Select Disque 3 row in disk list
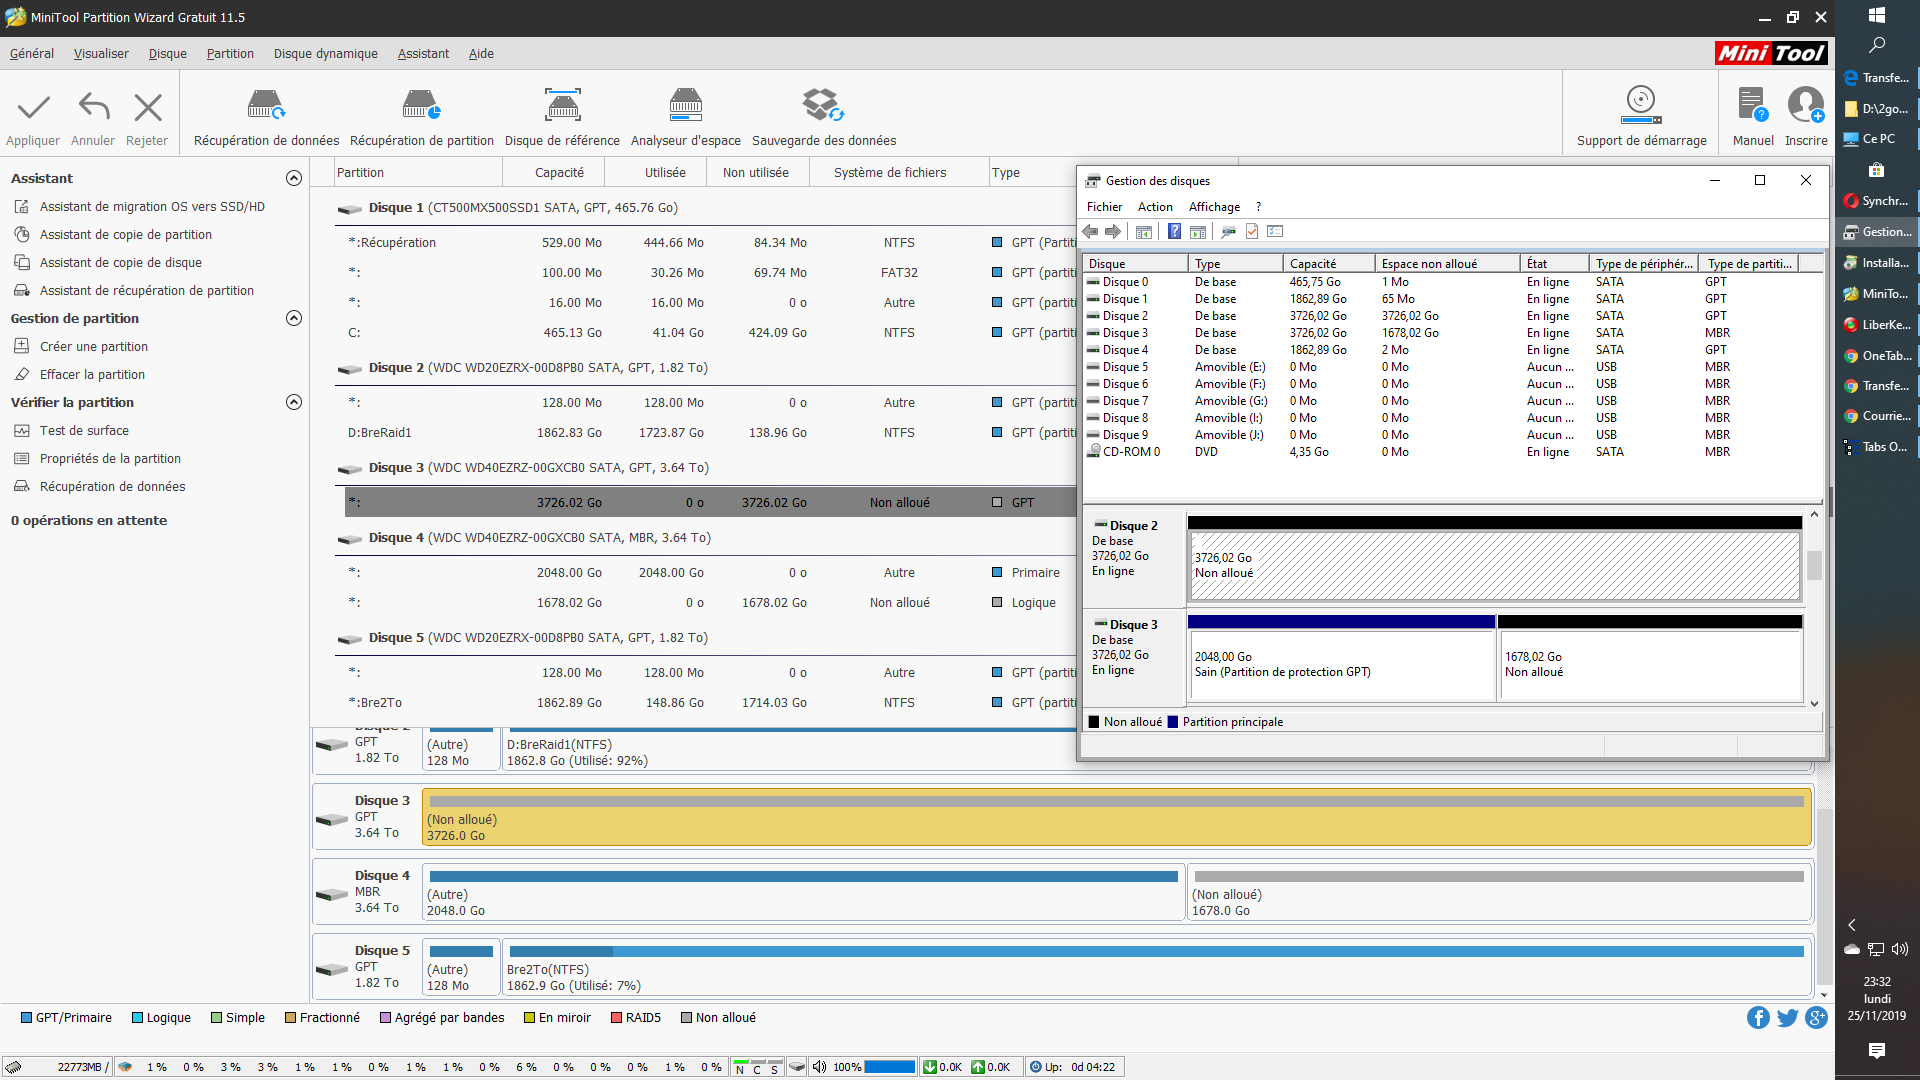Screen dimensions: 1920x1080 tap(1125, 333)
